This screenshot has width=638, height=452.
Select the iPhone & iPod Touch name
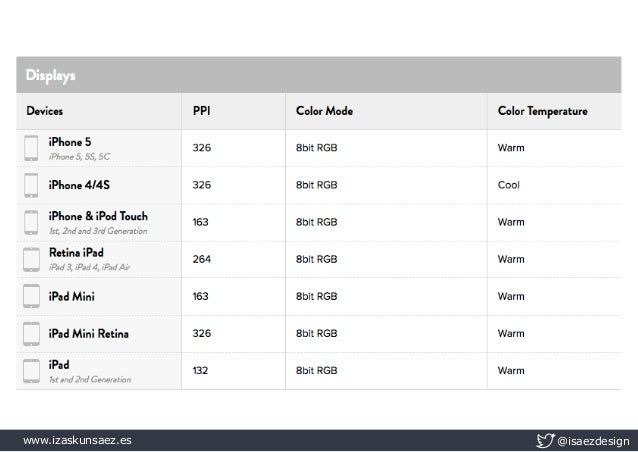[x=98, y=216]
